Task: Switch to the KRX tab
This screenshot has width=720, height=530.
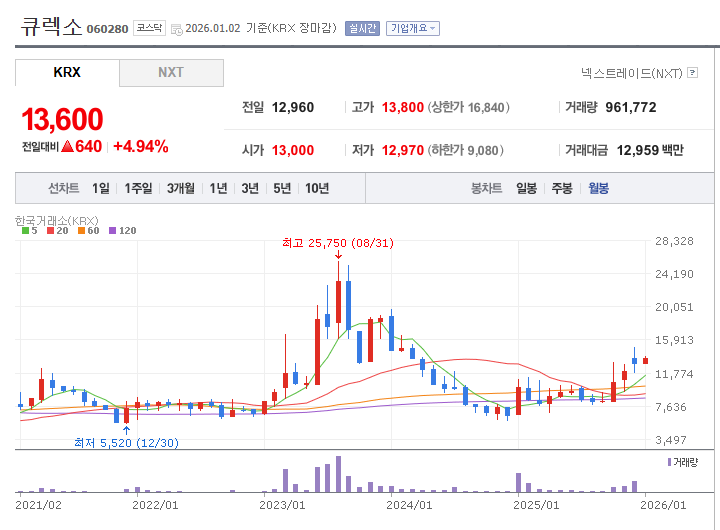Action: pyautogui.click(x=67, y=73)
